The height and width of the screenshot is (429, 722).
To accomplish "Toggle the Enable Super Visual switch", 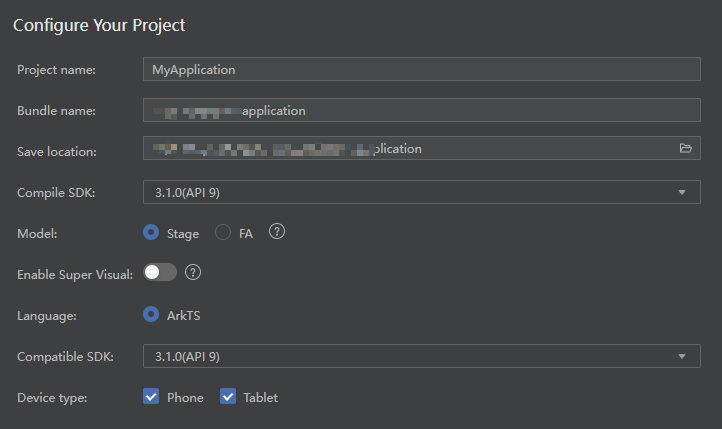I will 160,272.
